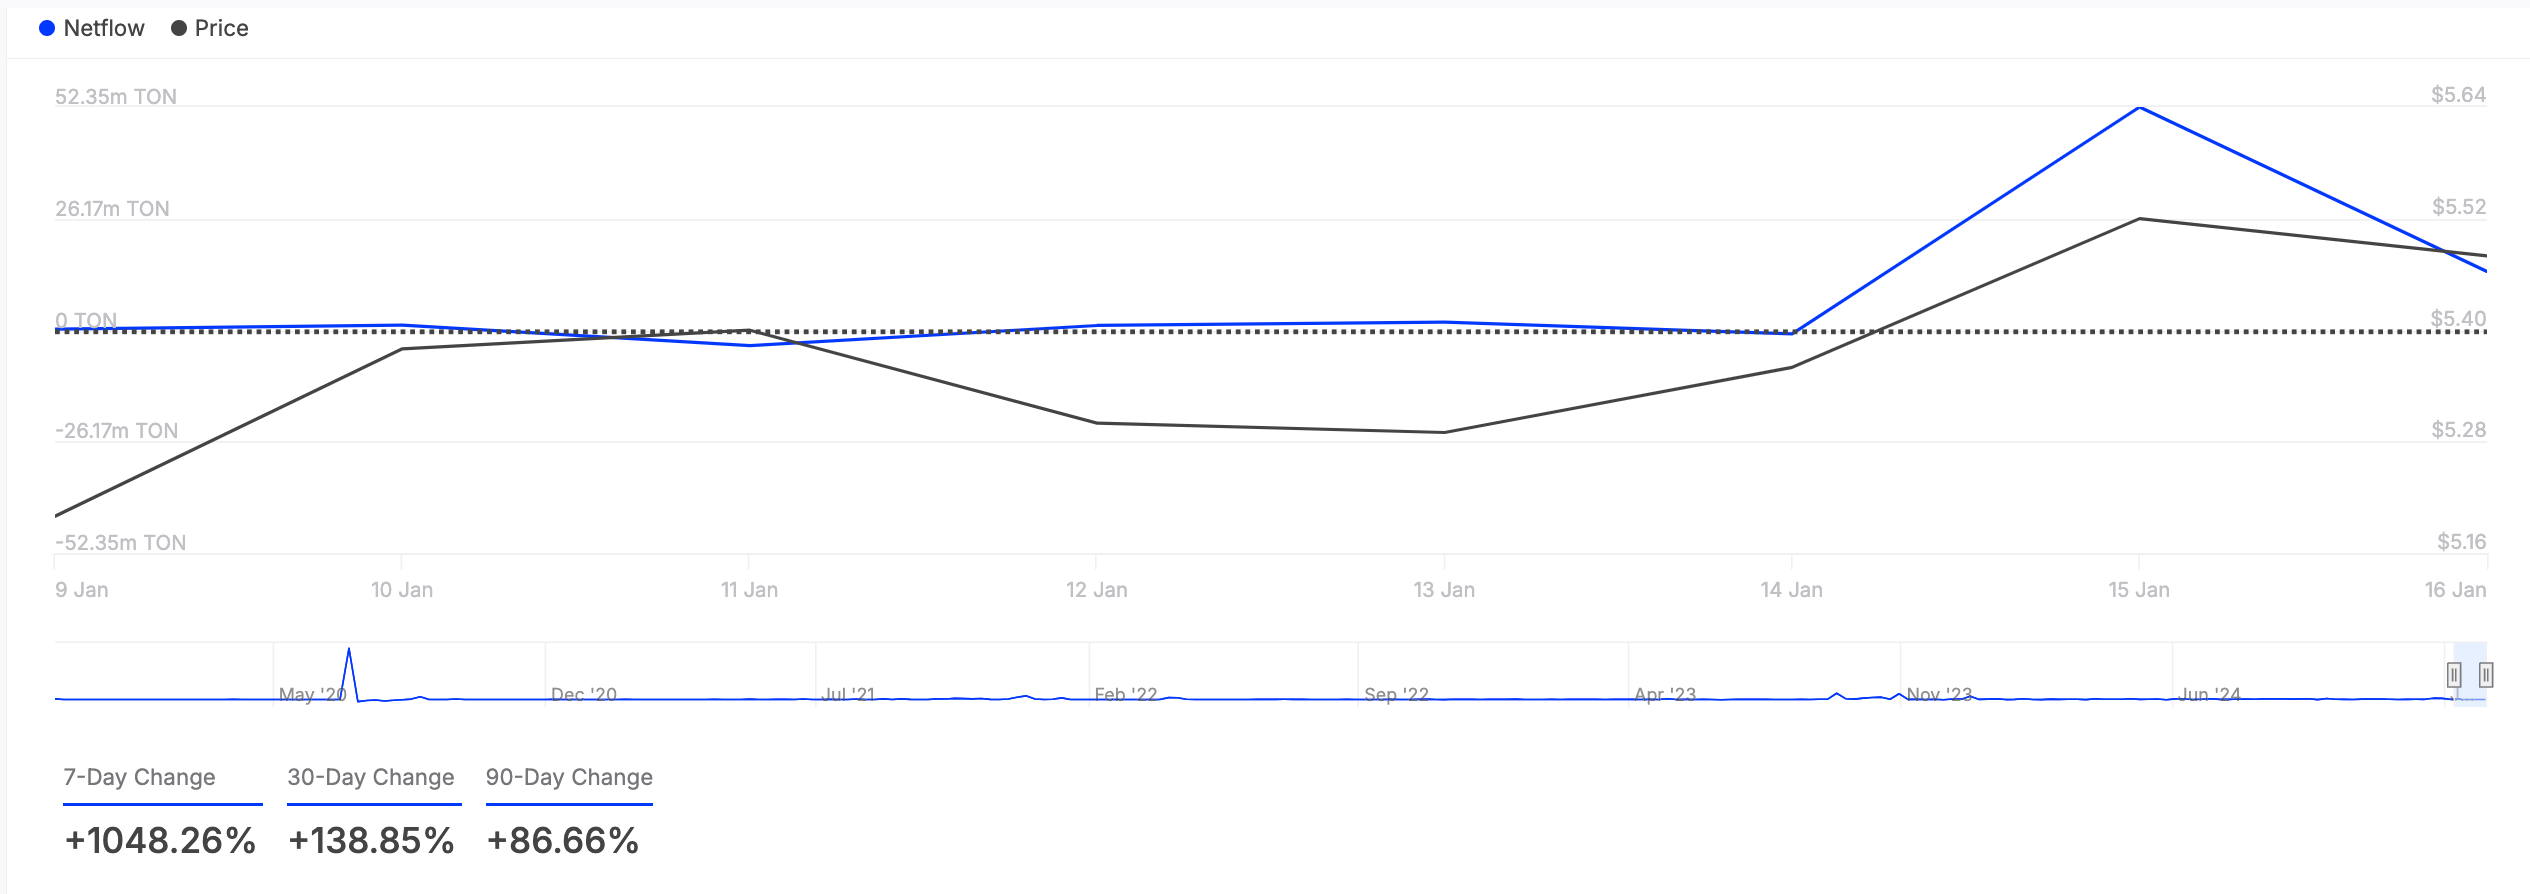The width and height of the screenshot is (2530, 894).
Task: Click the 12 Jan date label
Action: (x=1099, y=590)
